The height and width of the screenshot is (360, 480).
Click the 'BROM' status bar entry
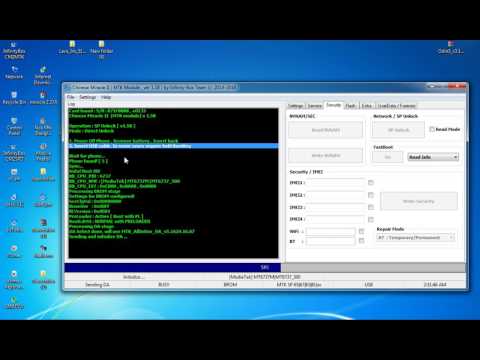point(230,285)
